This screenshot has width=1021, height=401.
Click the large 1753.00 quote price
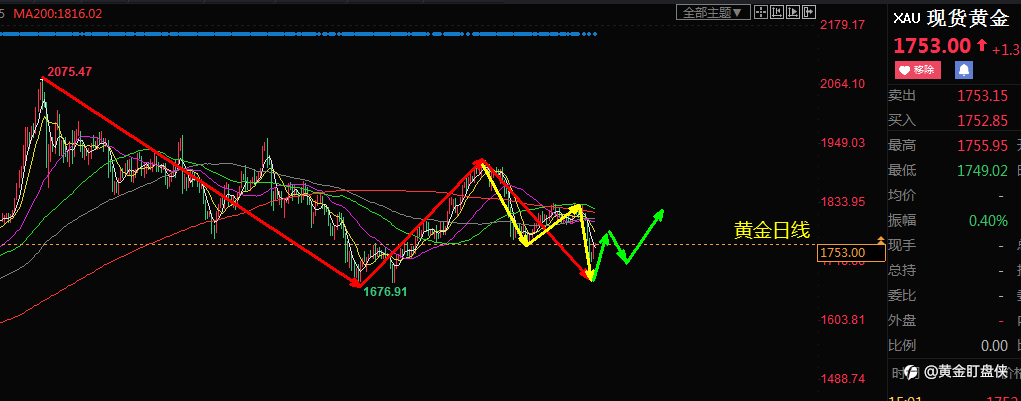coord(932,46)
